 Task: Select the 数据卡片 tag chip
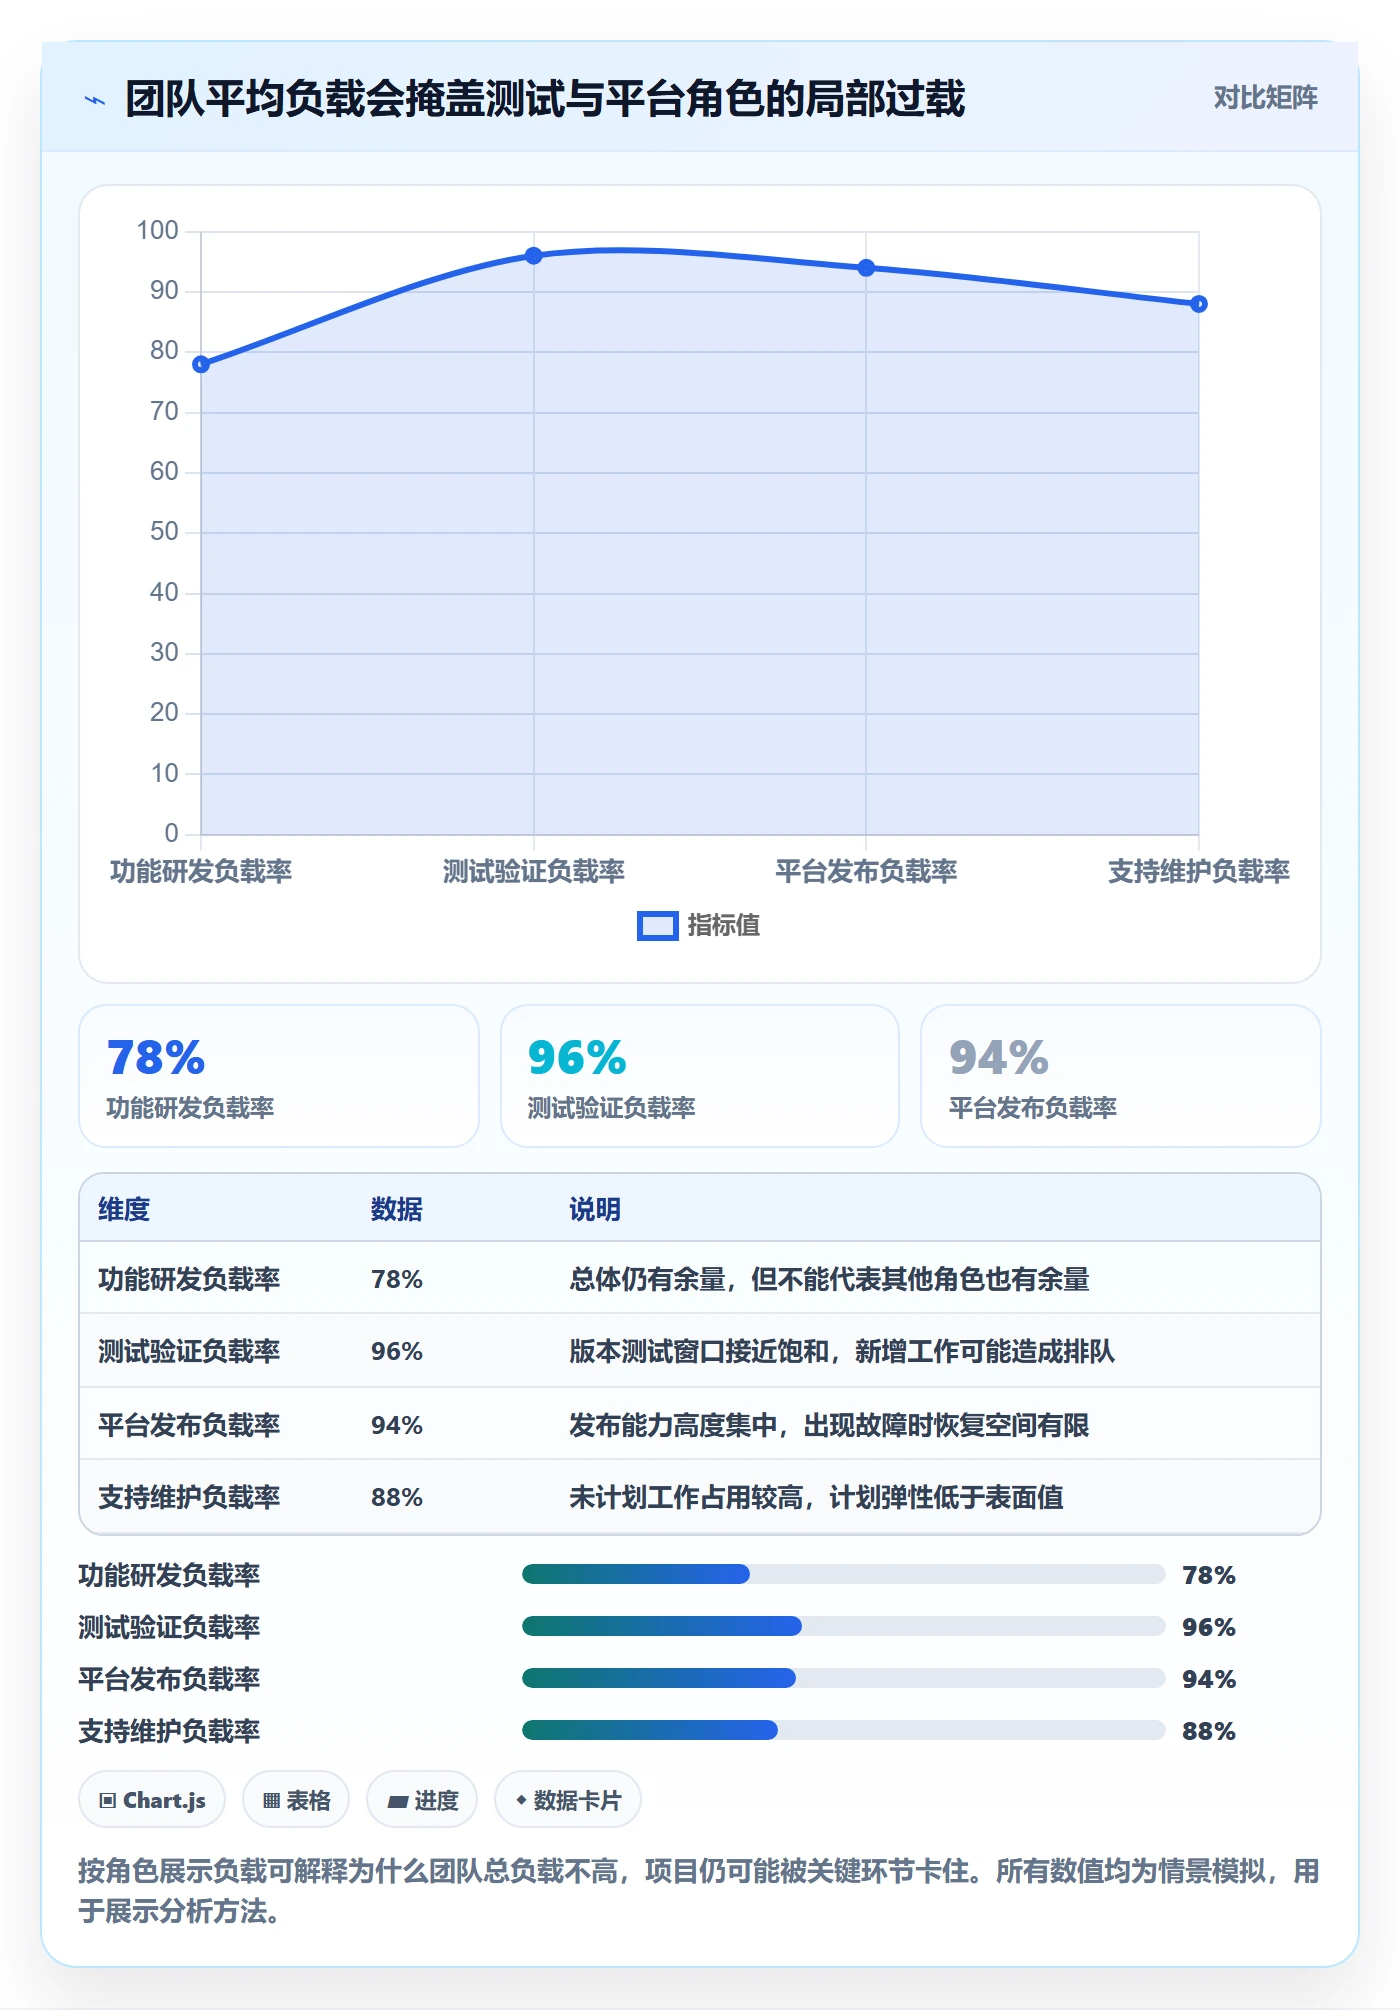click(x=568, y=1800)
